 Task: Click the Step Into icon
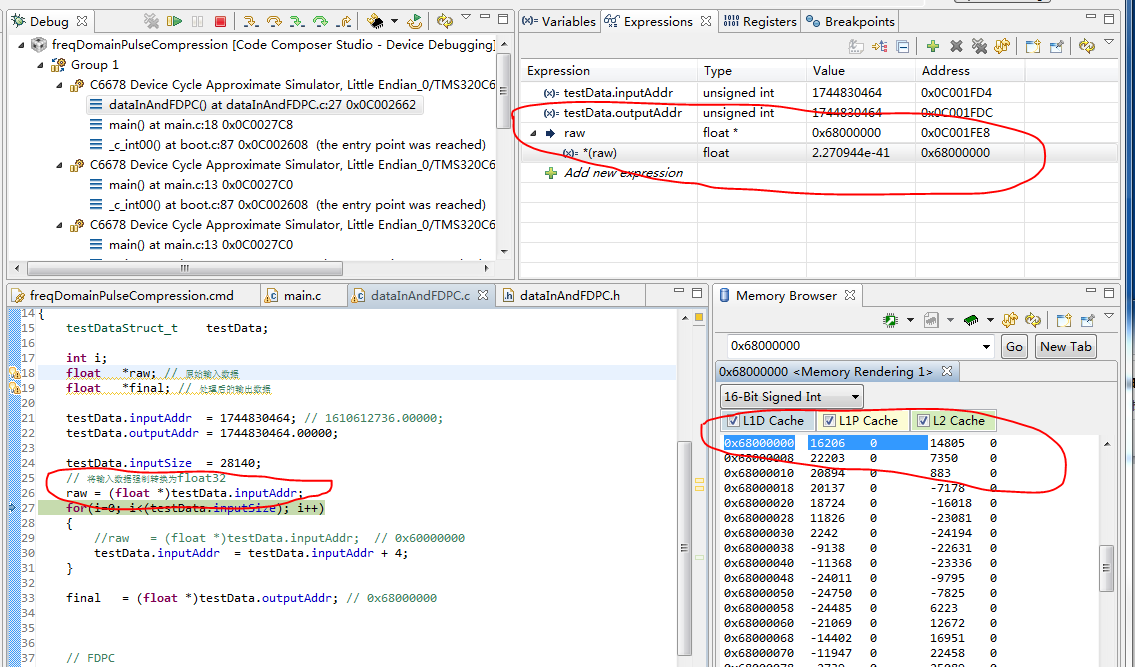click(x=249, y=21)
